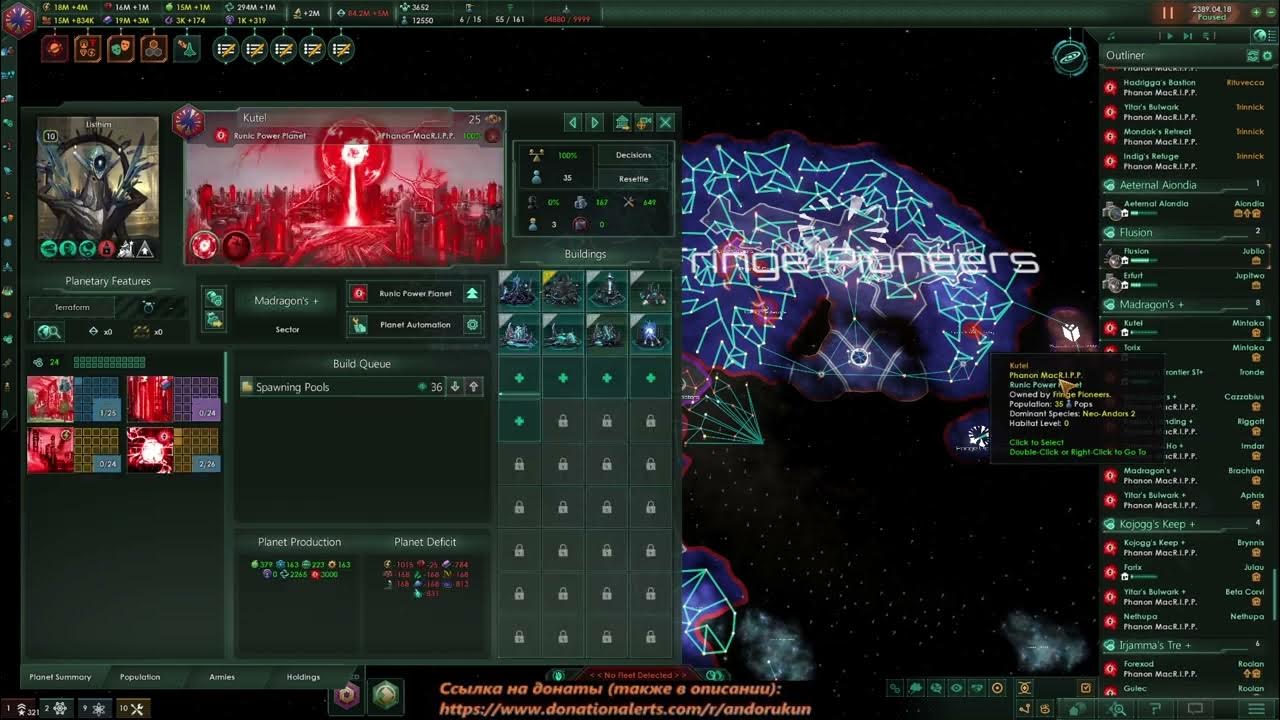Image resolution: width=1280 pixels, height=720 pixels.
Task: Open the Outliner settings gear
Action: (1265, 56)
